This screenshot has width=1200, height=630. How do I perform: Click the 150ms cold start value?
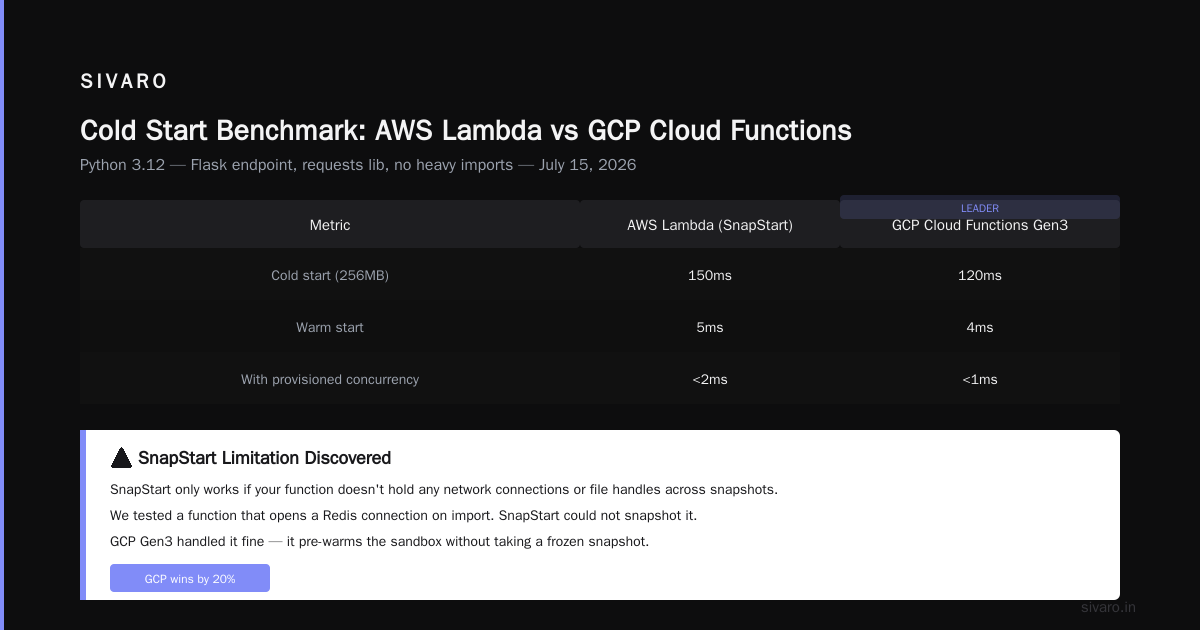tap(710, 275)
